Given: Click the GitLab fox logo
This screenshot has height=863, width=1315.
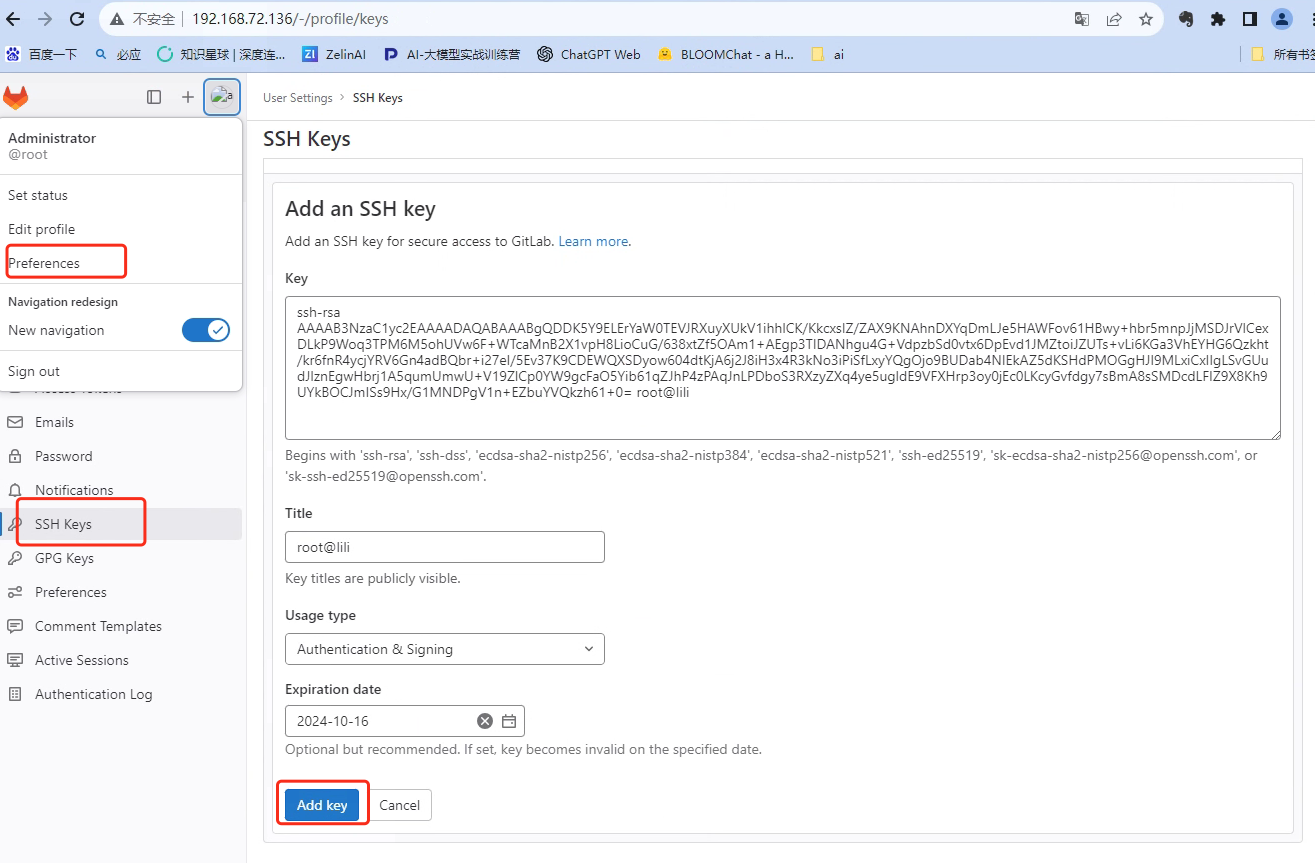Looking at the screenshot, I should point(16,97).
